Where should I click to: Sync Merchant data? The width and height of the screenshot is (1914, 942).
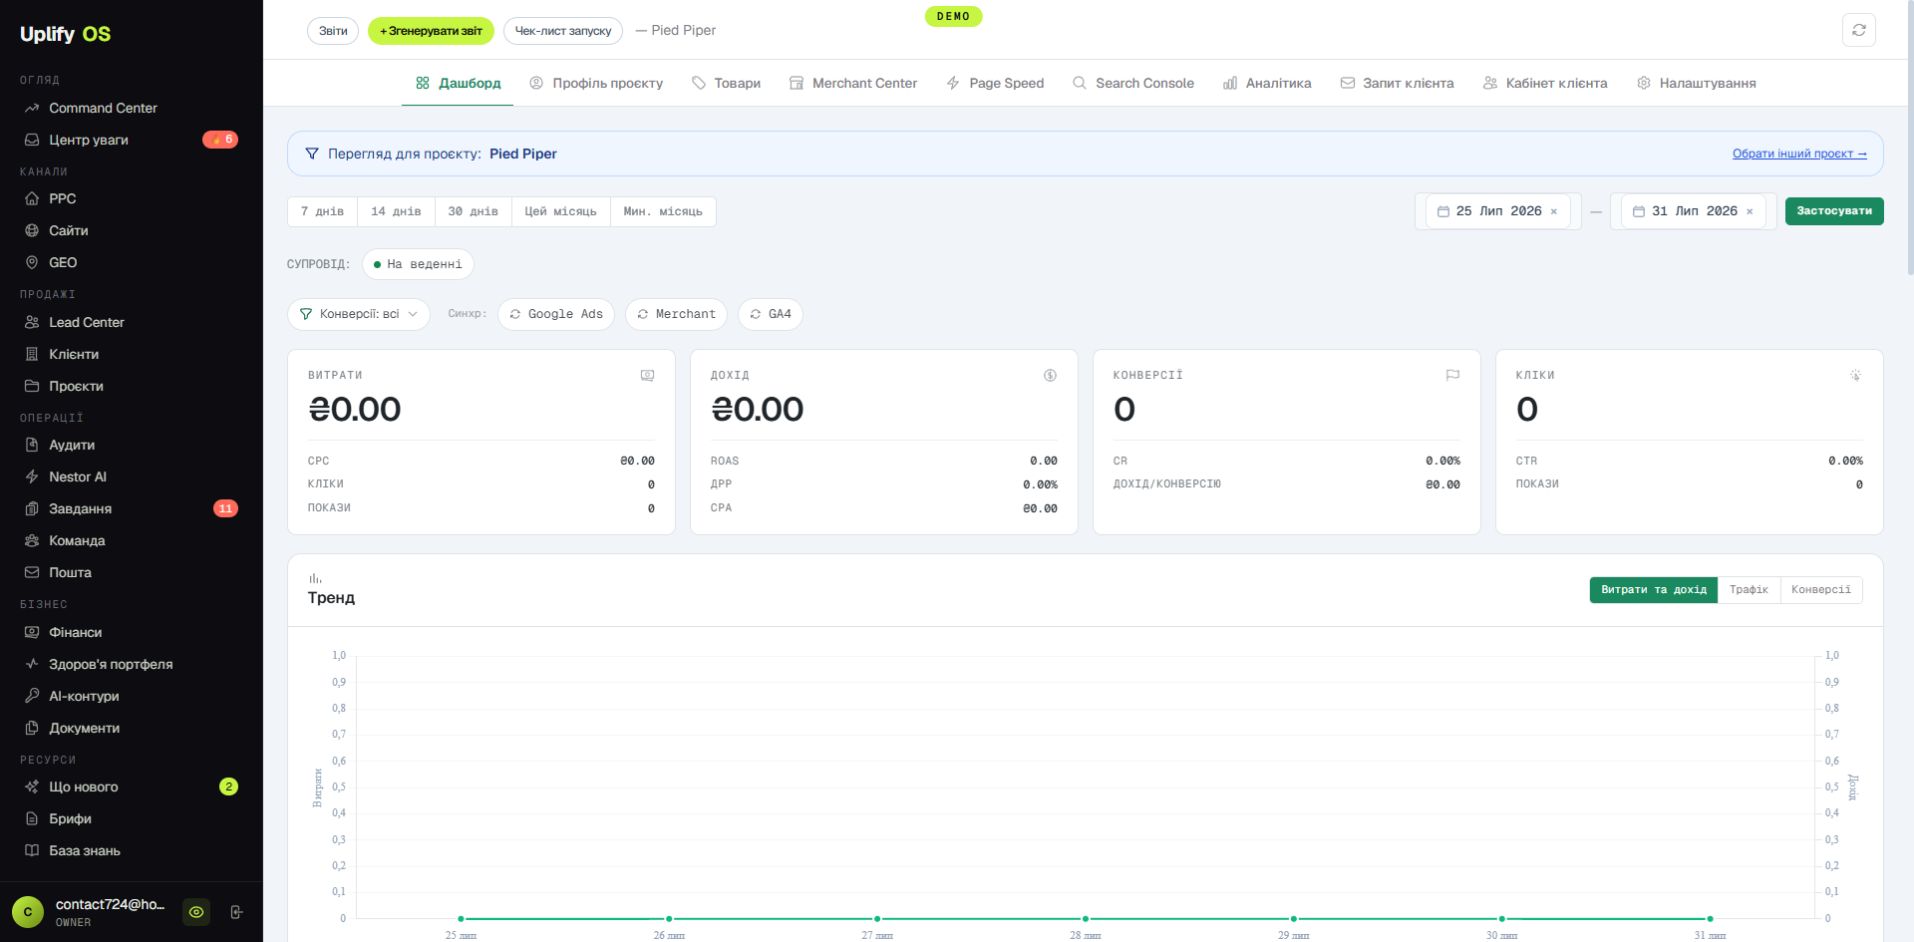tap(676, 314)
